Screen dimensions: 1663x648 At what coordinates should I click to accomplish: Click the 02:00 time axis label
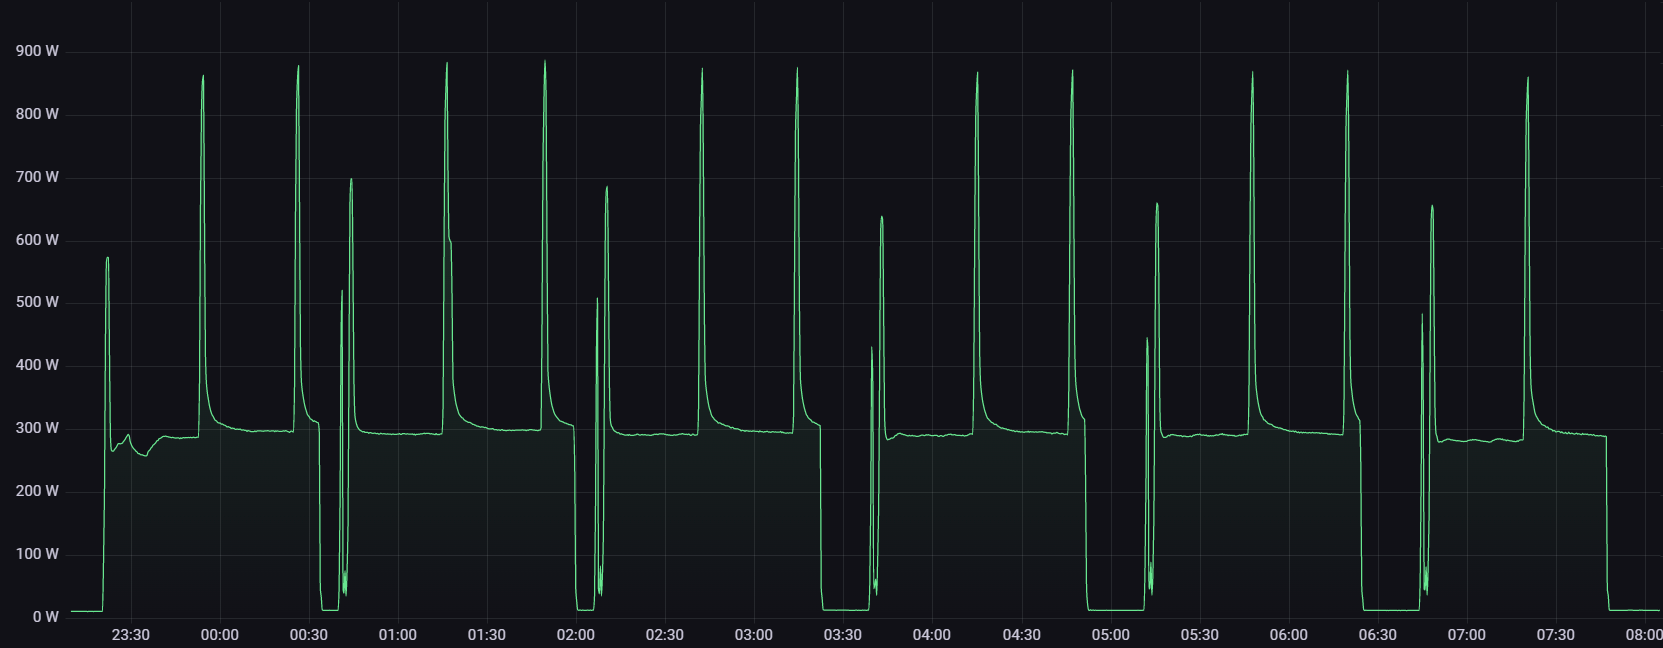[x=575, y=635]
